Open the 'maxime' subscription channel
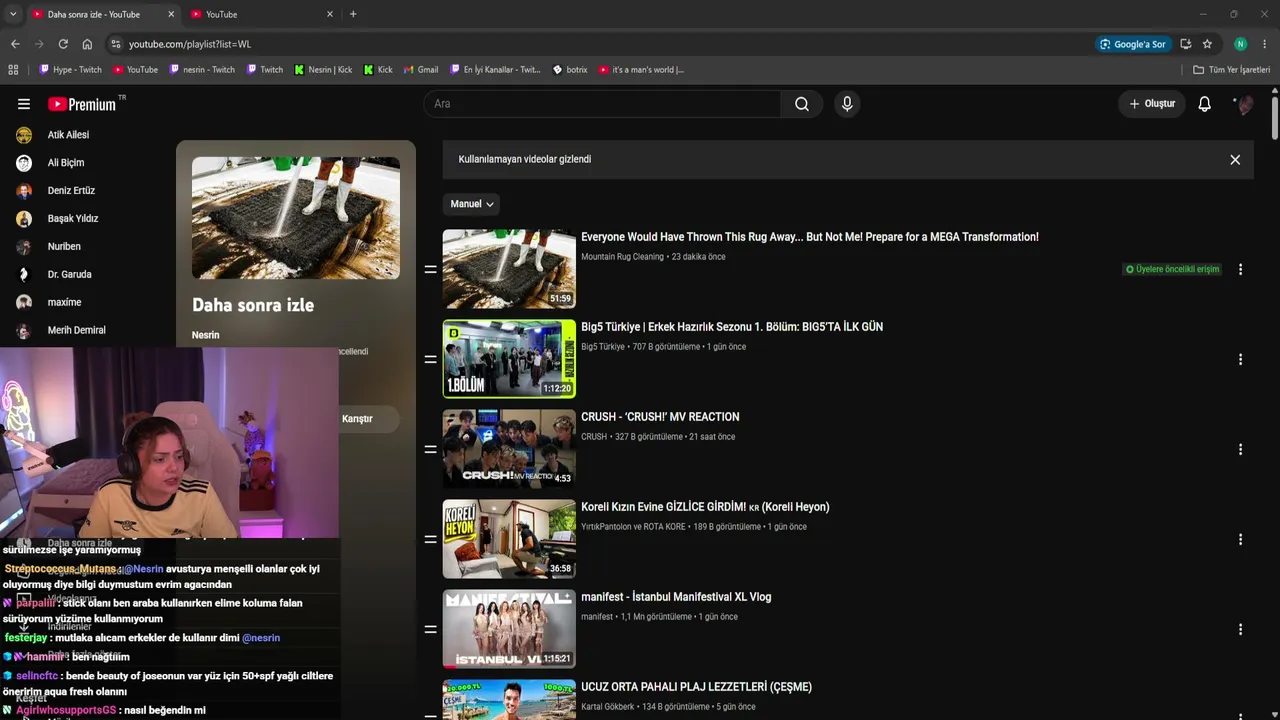Screen dimensions: 1280x720 [64, 303]
